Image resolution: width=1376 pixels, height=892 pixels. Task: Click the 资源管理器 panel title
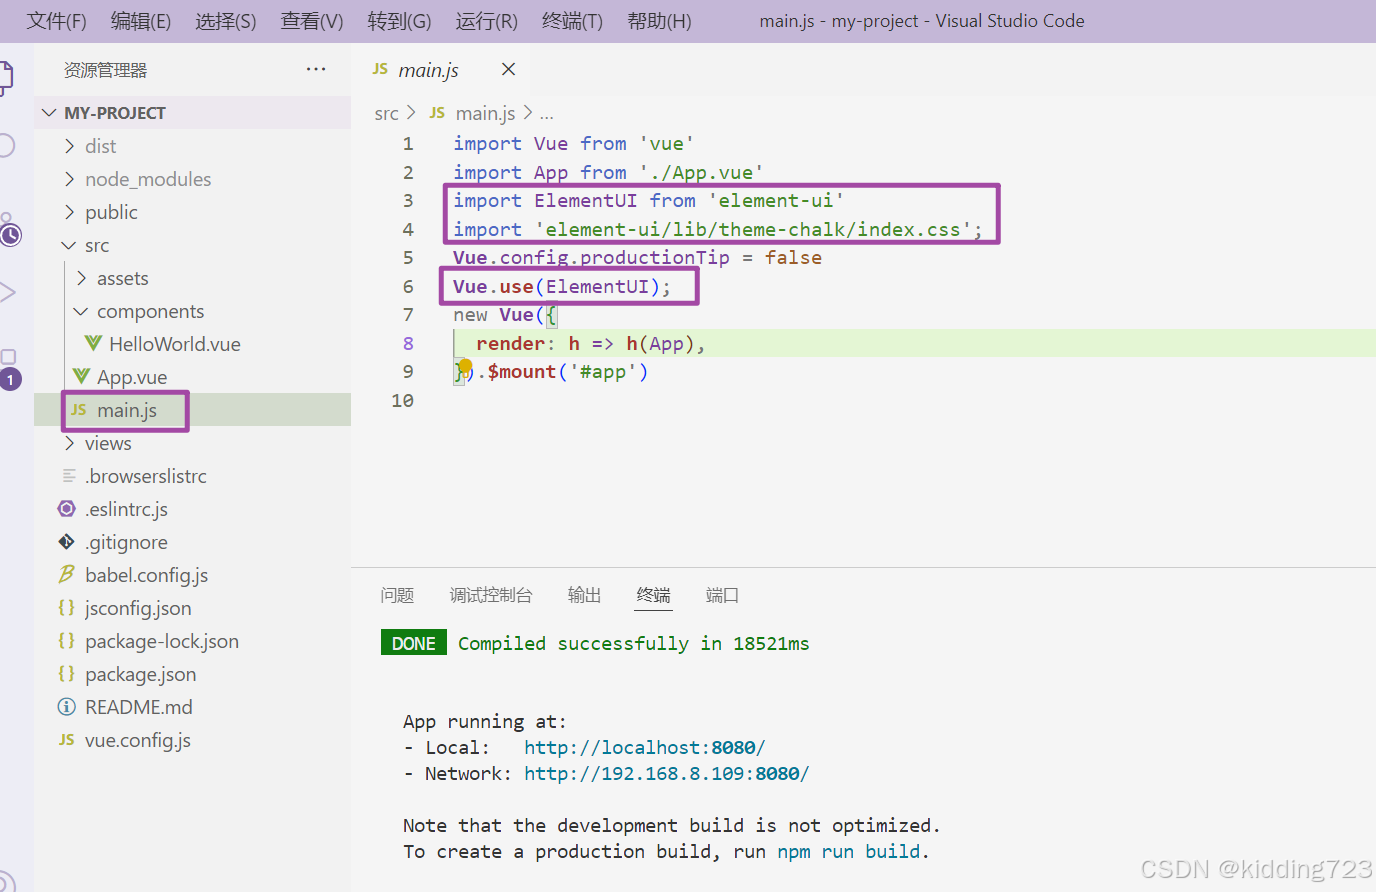click(x=105, y=70)
